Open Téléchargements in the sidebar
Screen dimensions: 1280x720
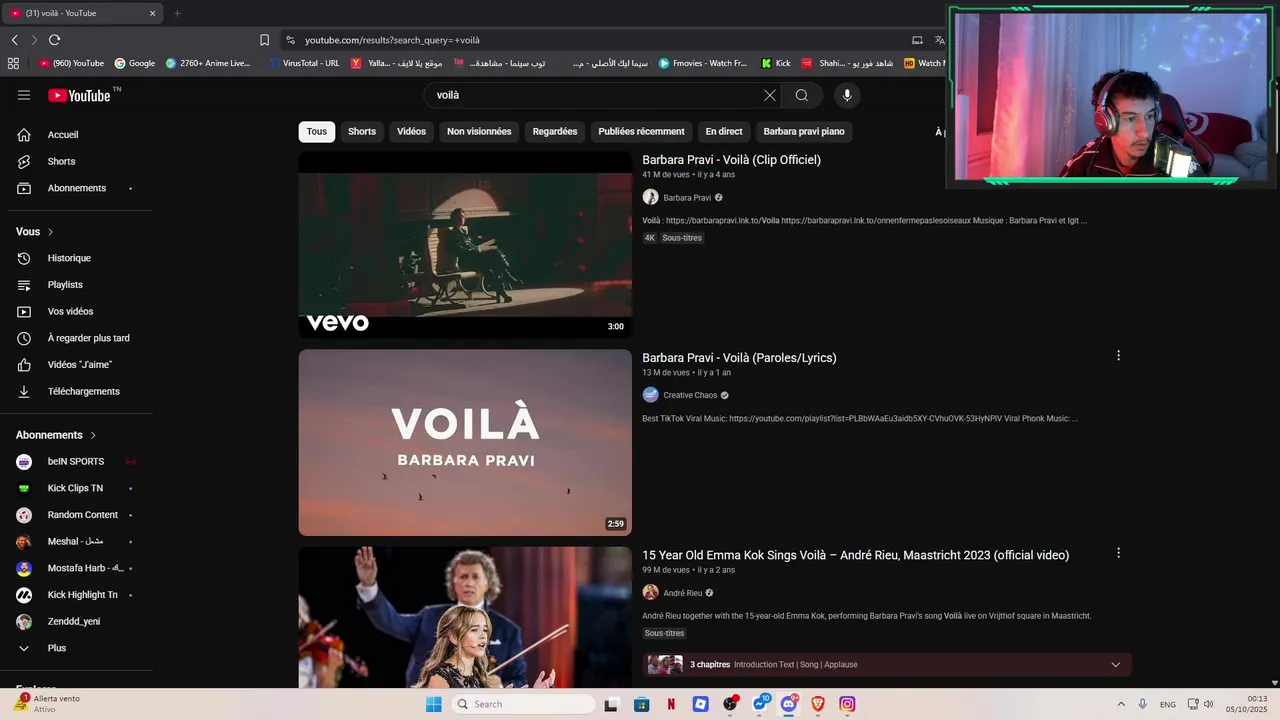(78, 391)
